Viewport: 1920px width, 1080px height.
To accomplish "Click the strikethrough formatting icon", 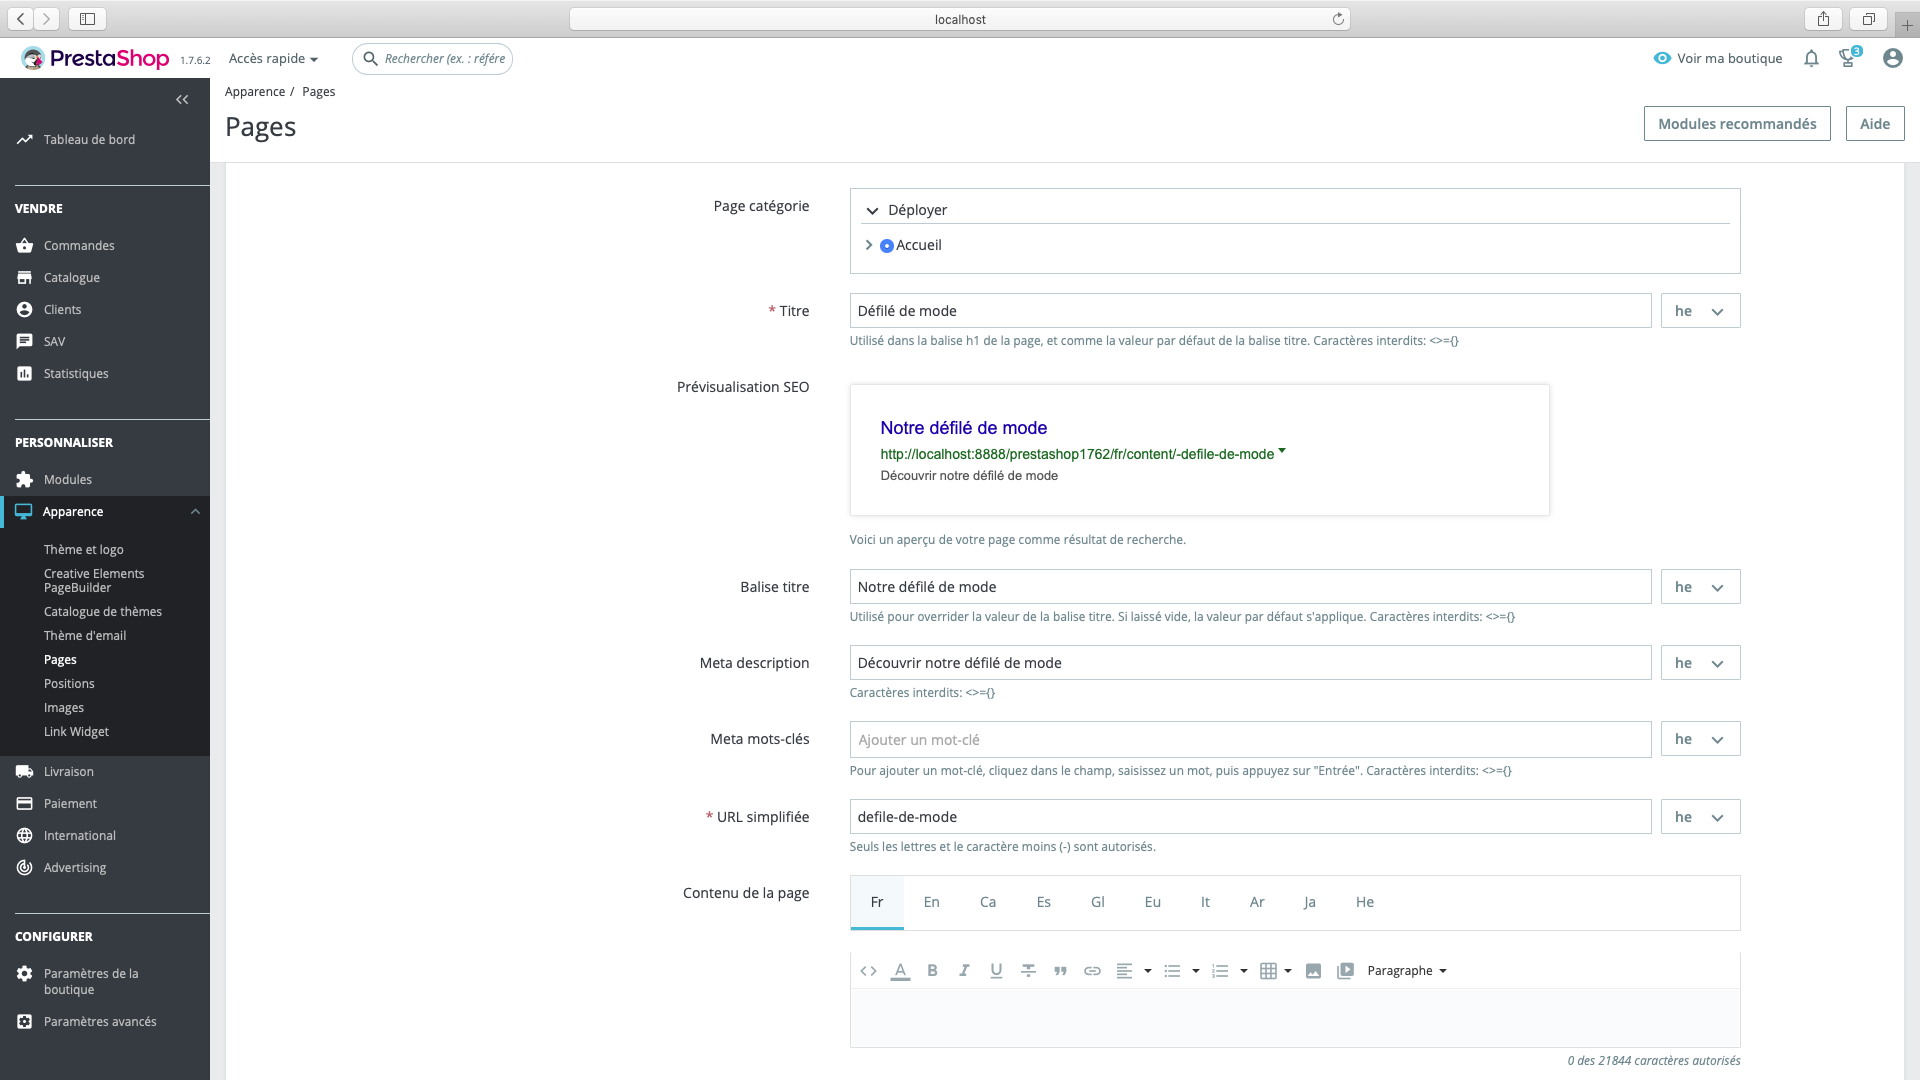I will pos(1028,971).
